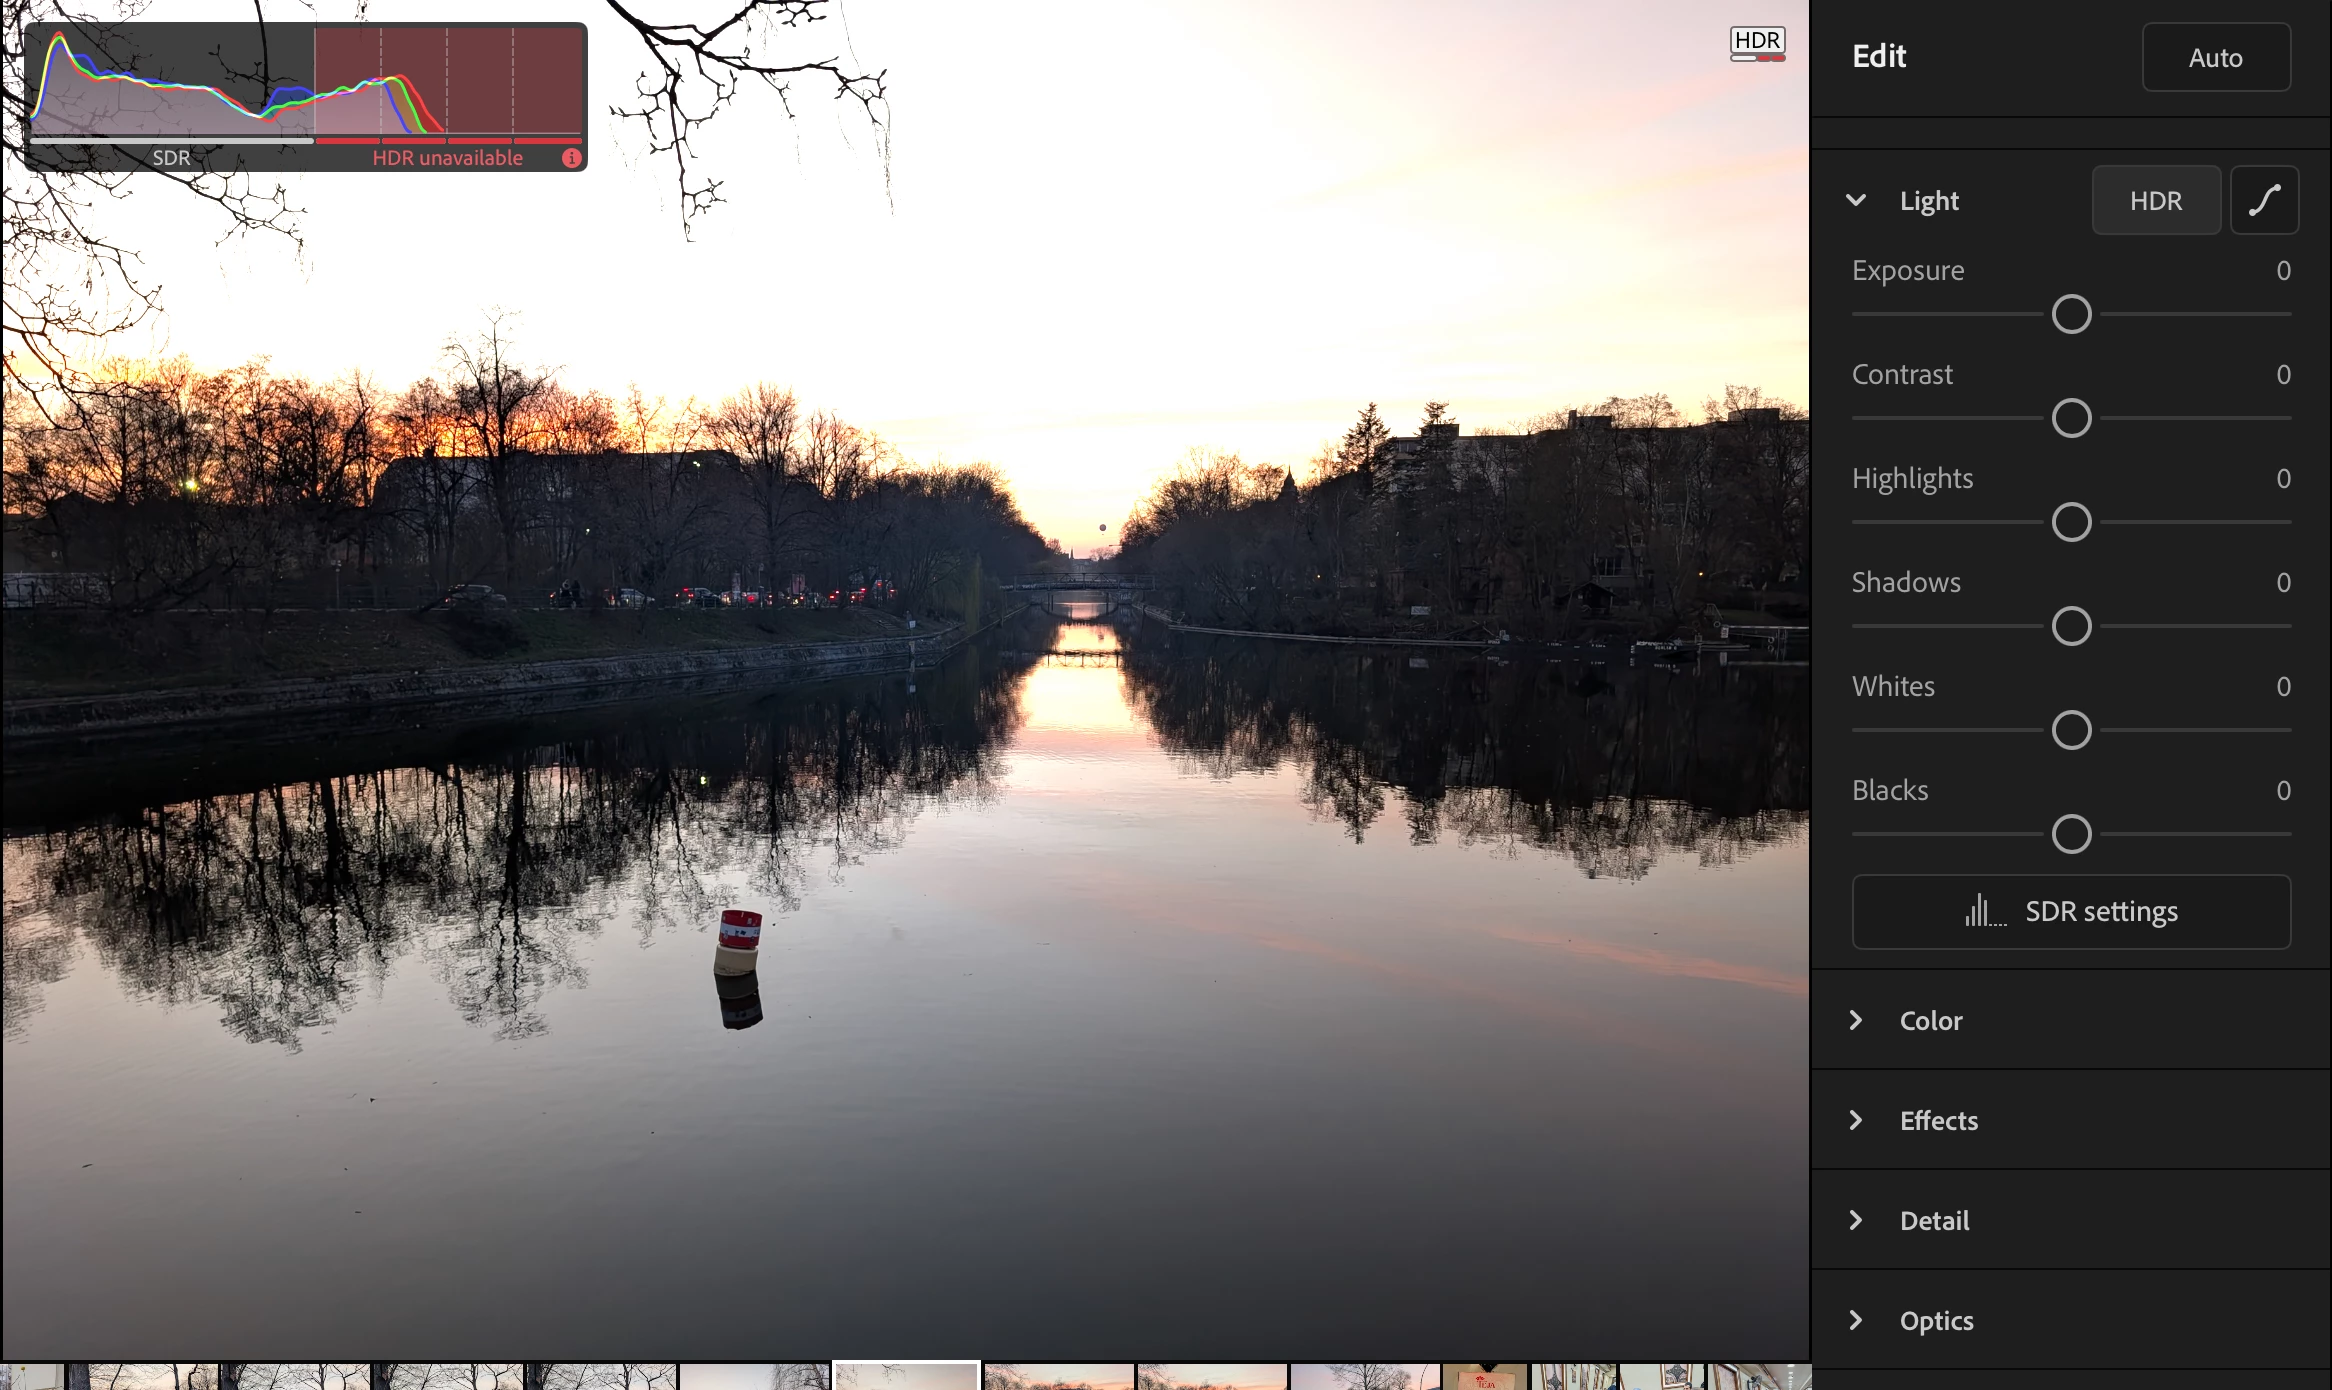Open the tone curve editor icon
Image resolution: width=2332 pixels, height=1390 pixels.
point(2264,200)
